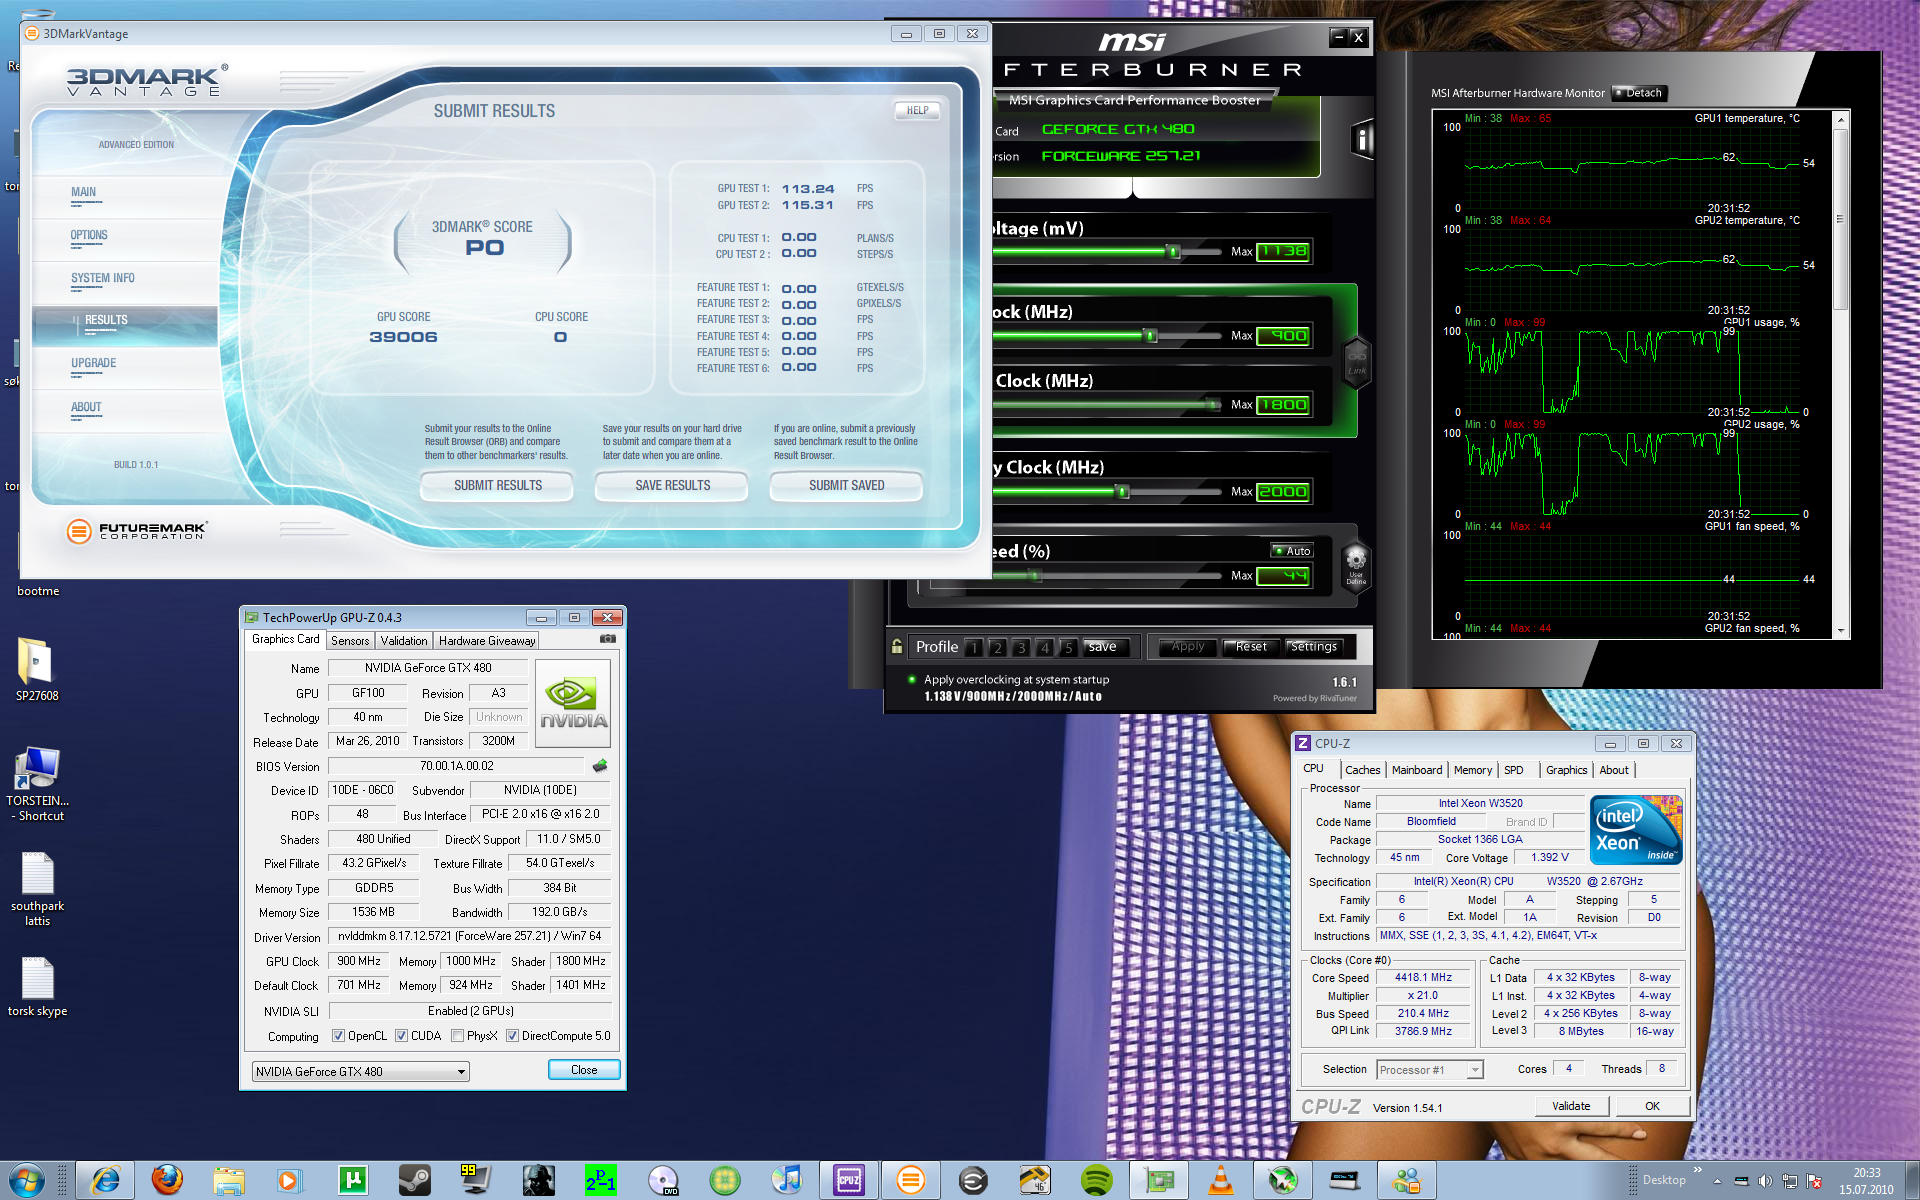
Task: Click the SUBMIT RESULTS button
Action: (497, 485)
